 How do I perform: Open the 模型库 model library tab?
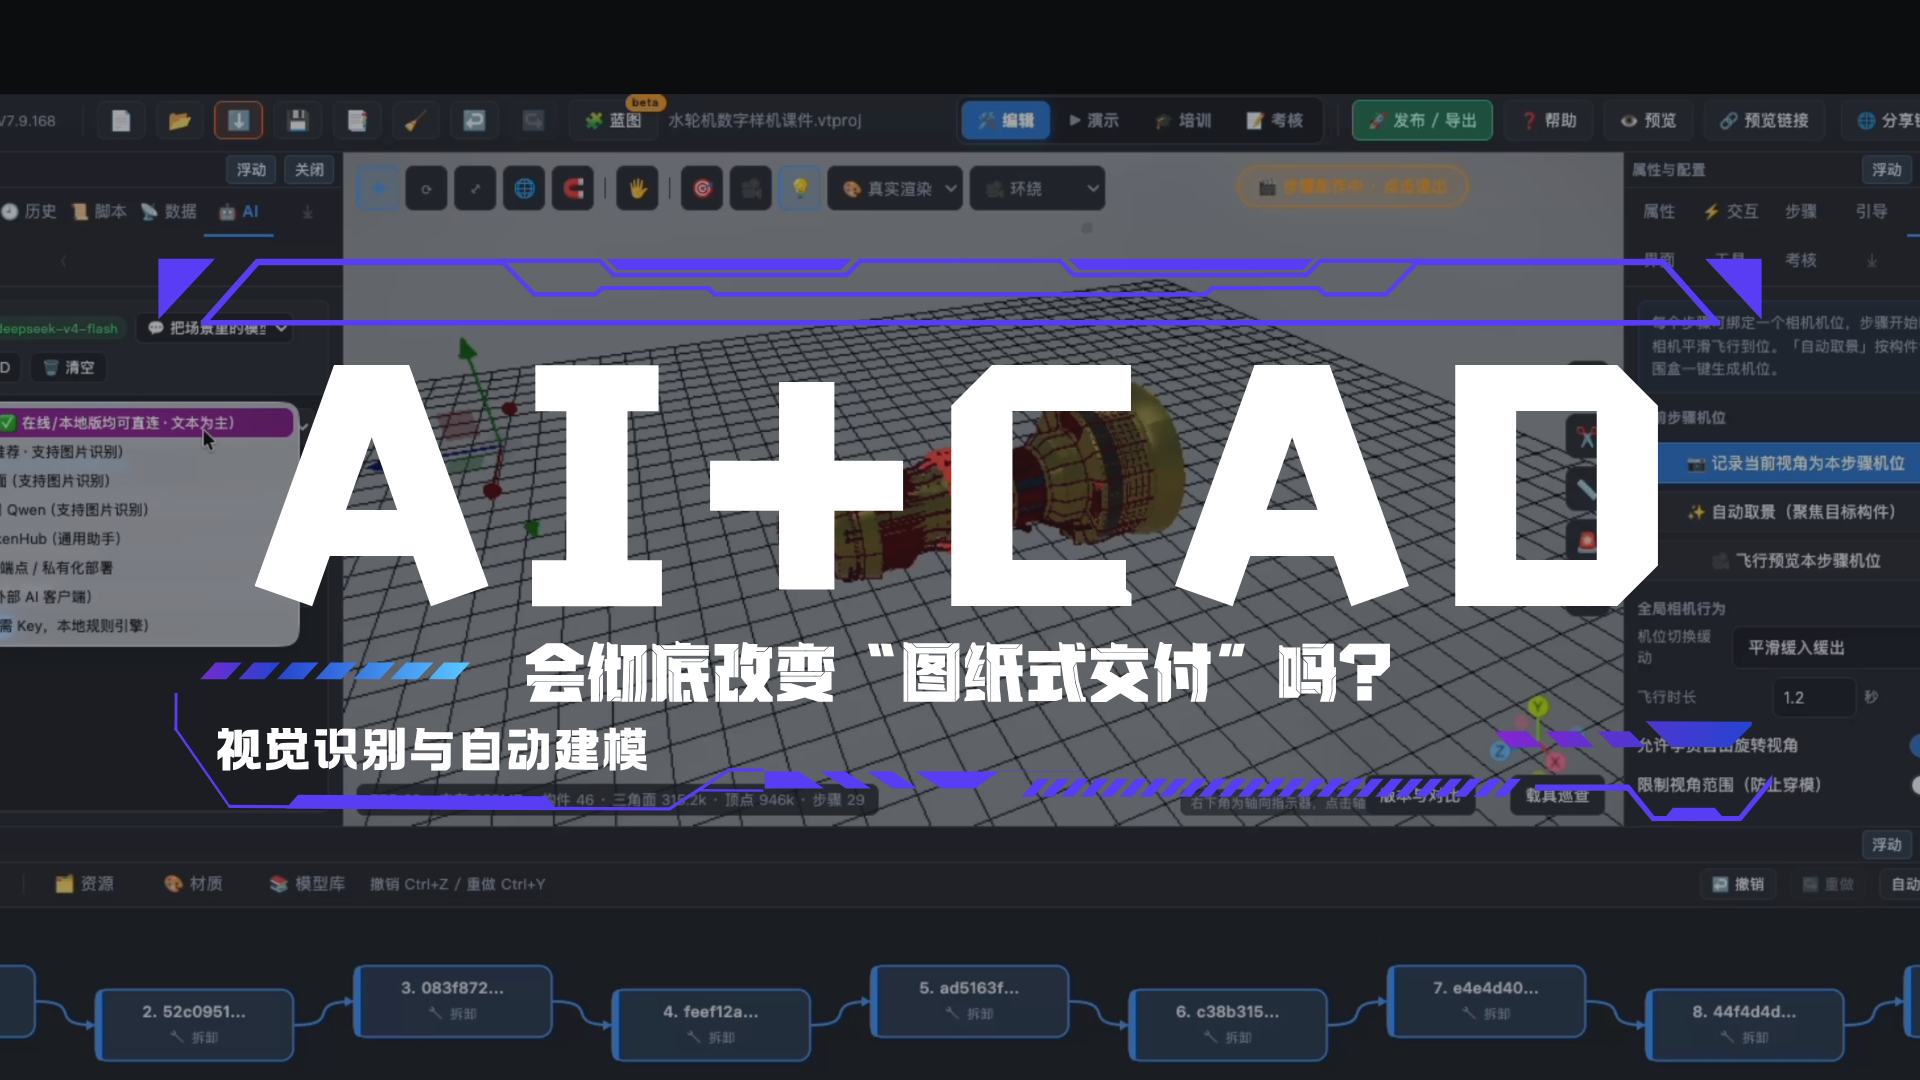coord(308,884)
